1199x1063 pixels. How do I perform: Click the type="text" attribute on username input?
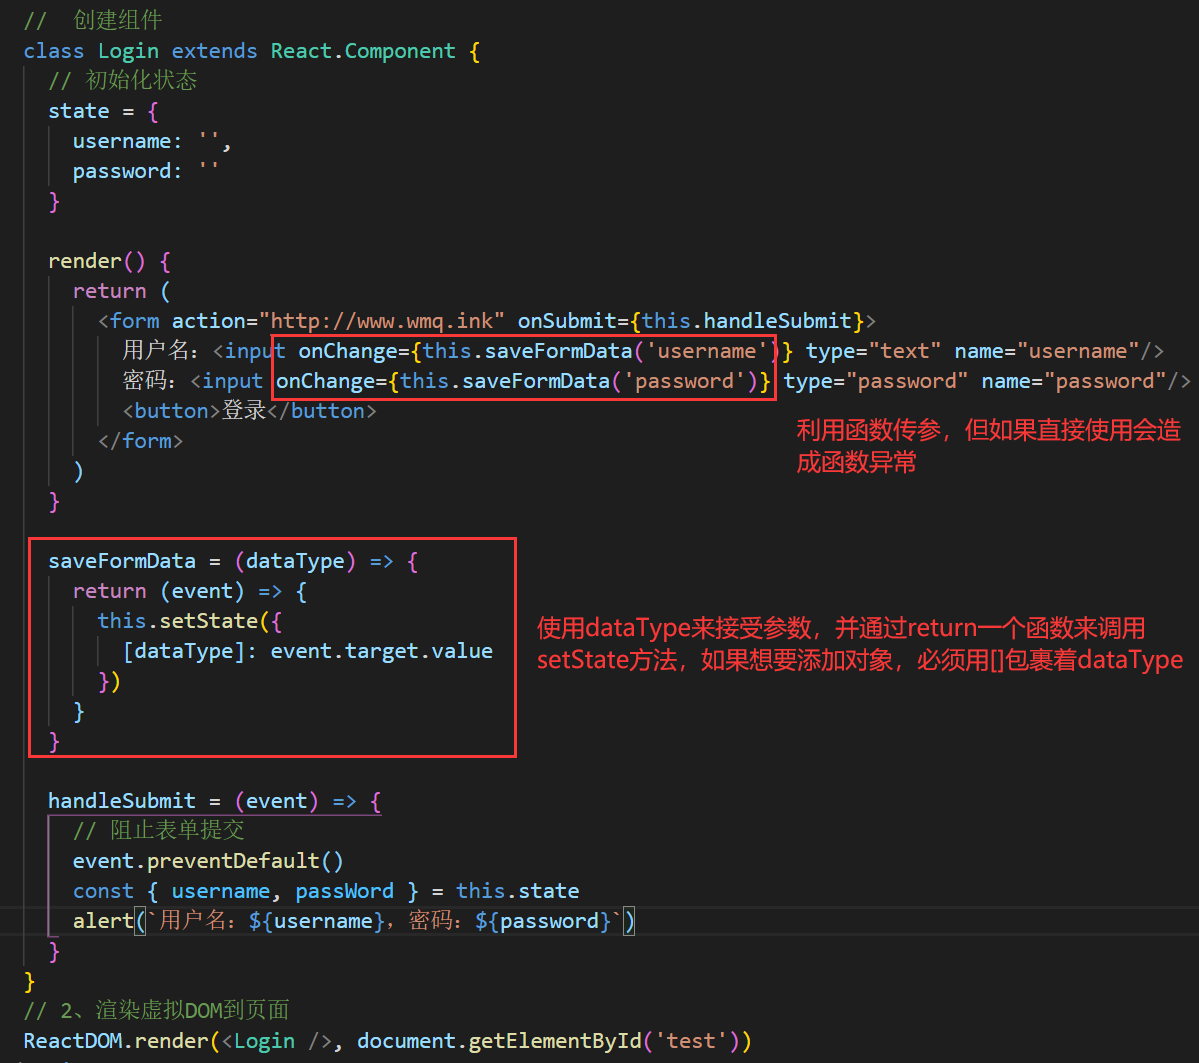pyautogui.click(x=873, y=351)
